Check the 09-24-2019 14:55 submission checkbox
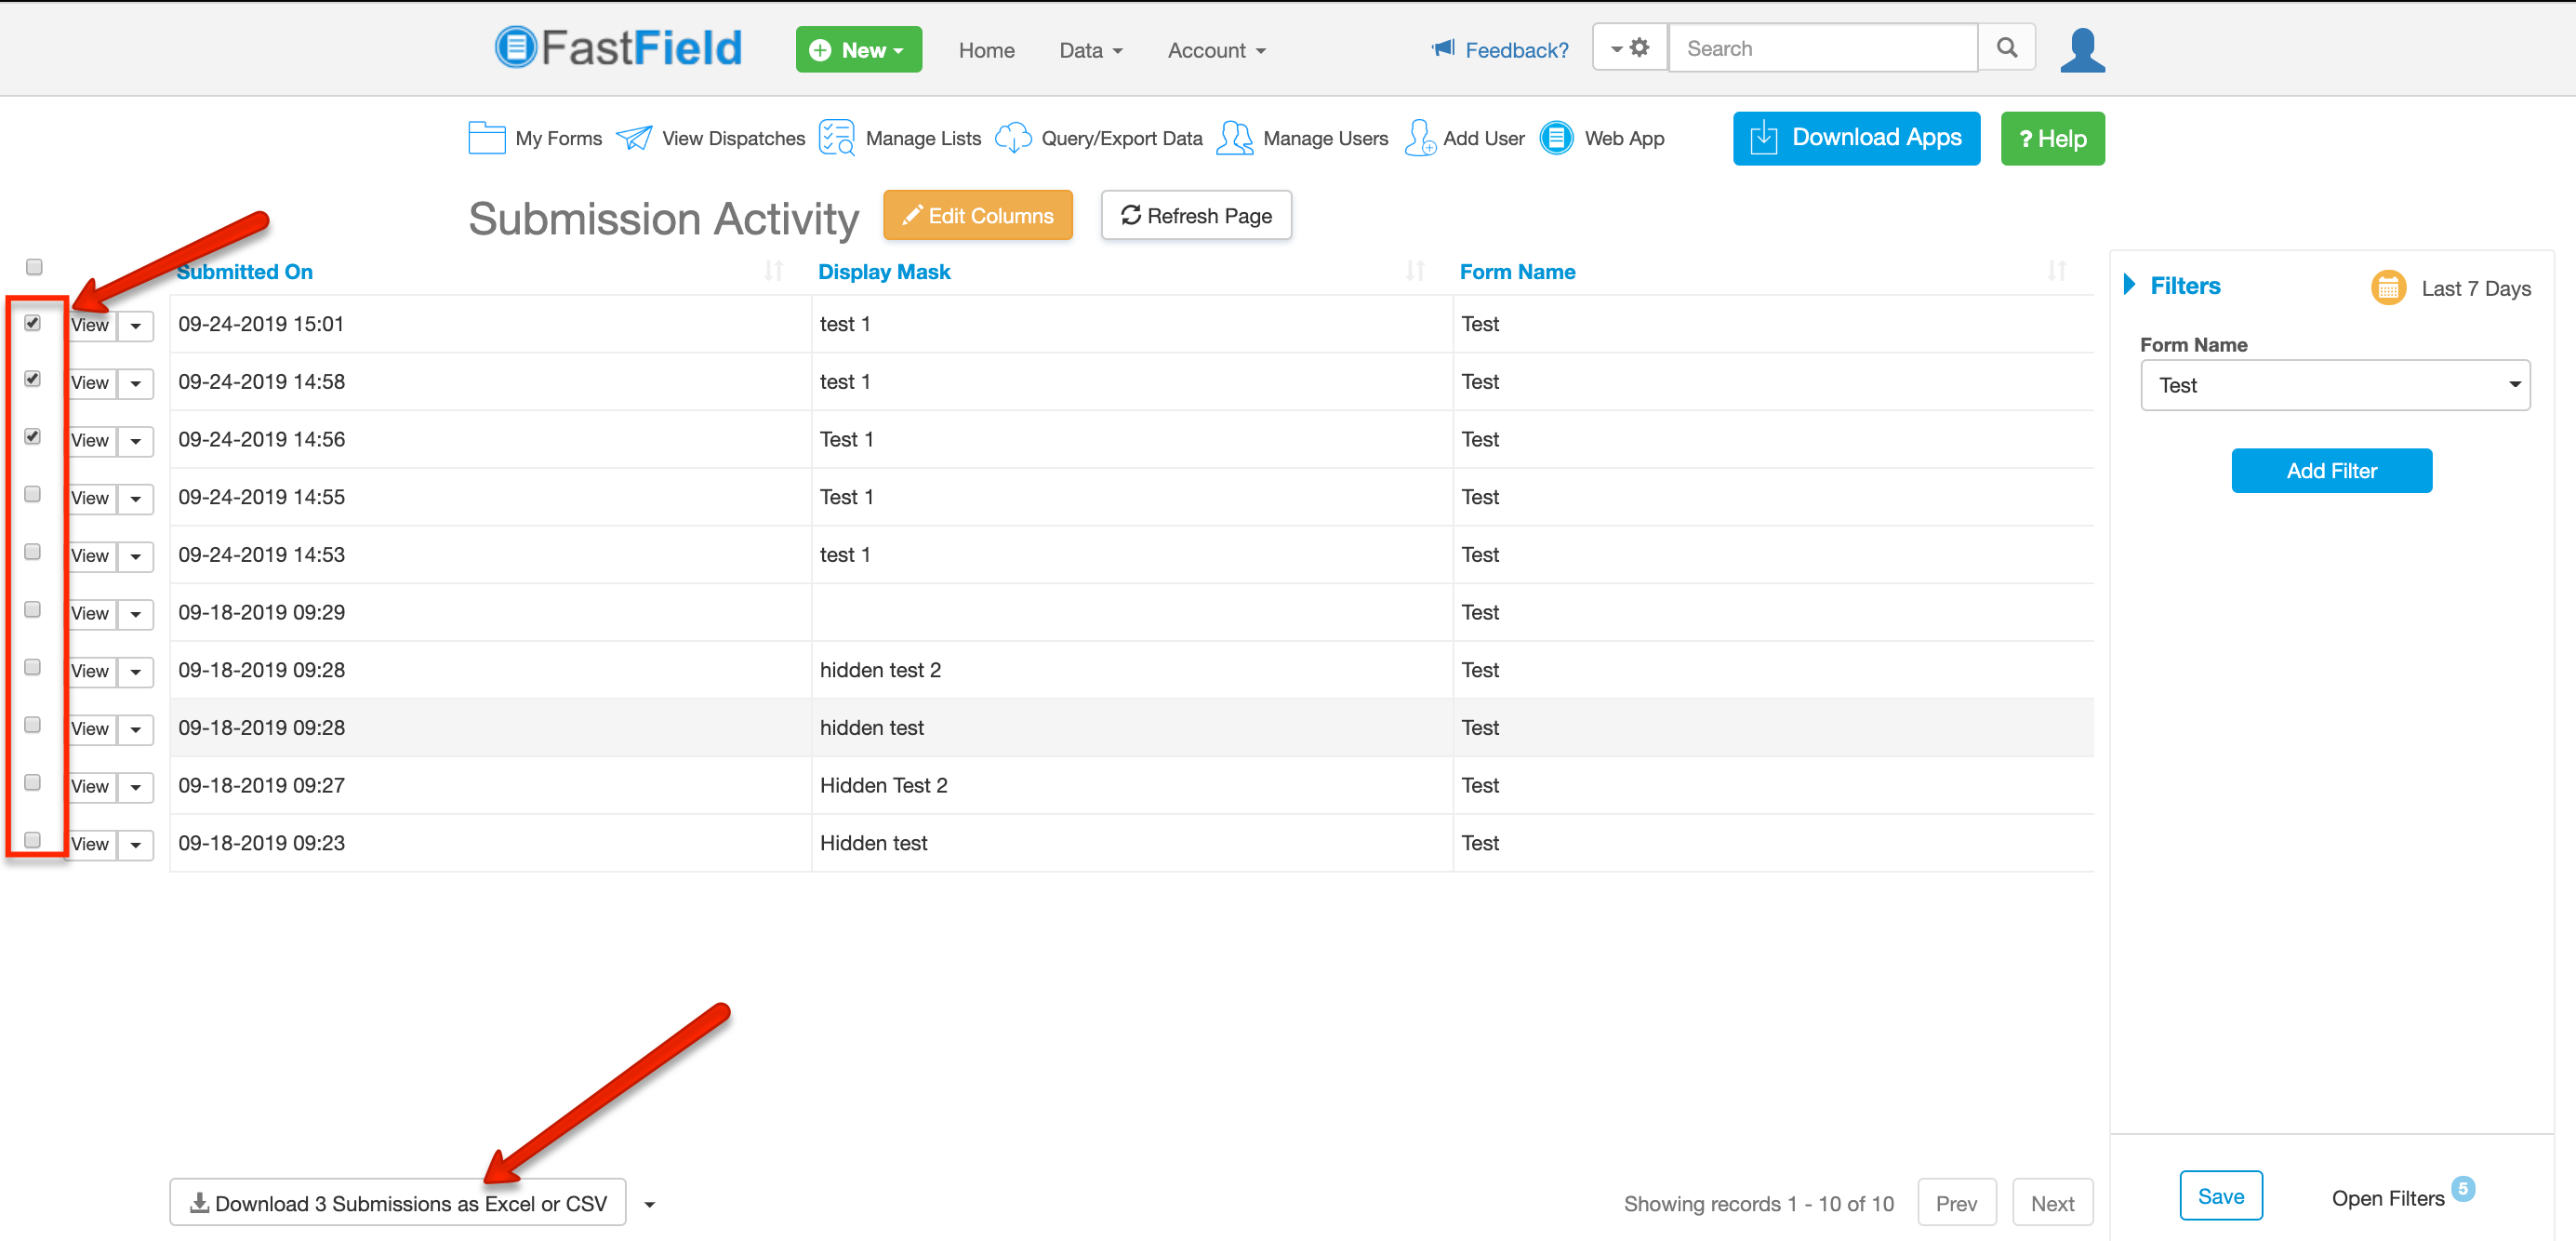Viewport: 2576px width, 1241px height. (33, 495)
